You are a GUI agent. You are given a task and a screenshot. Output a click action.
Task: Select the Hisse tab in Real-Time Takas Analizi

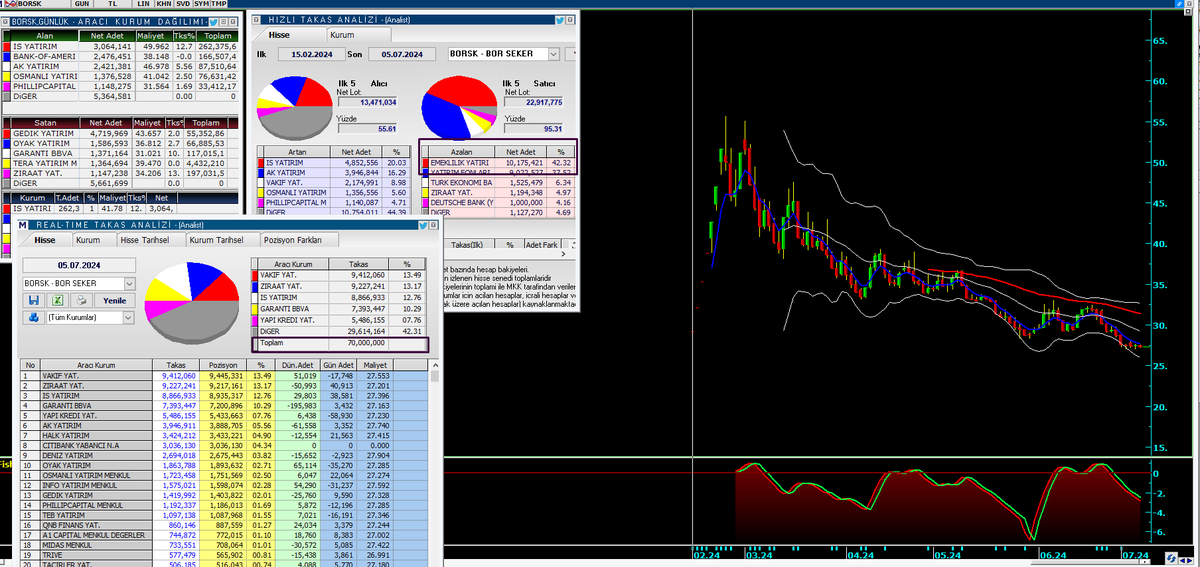pyautogui.click(x=45, y=241)
